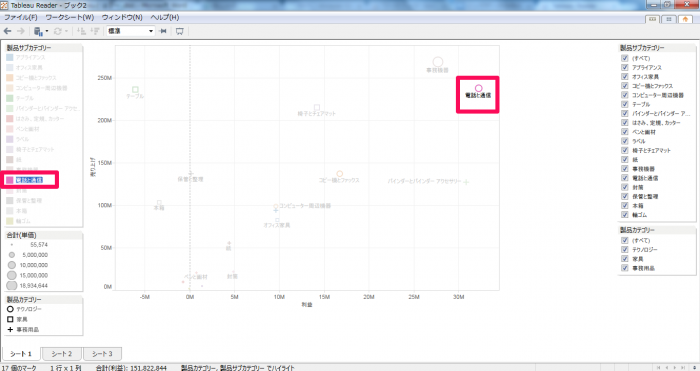The image size is (700, 371).
Task: Open the ワークシート(W) menu
Action: [70, 17]
